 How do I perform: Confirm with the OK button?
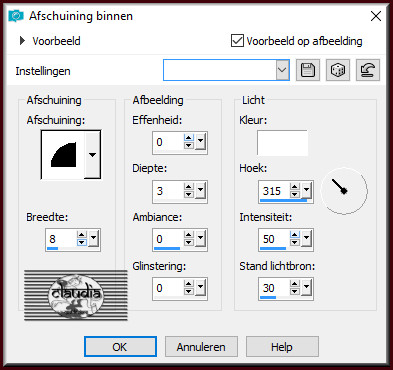tap(120, 347)
